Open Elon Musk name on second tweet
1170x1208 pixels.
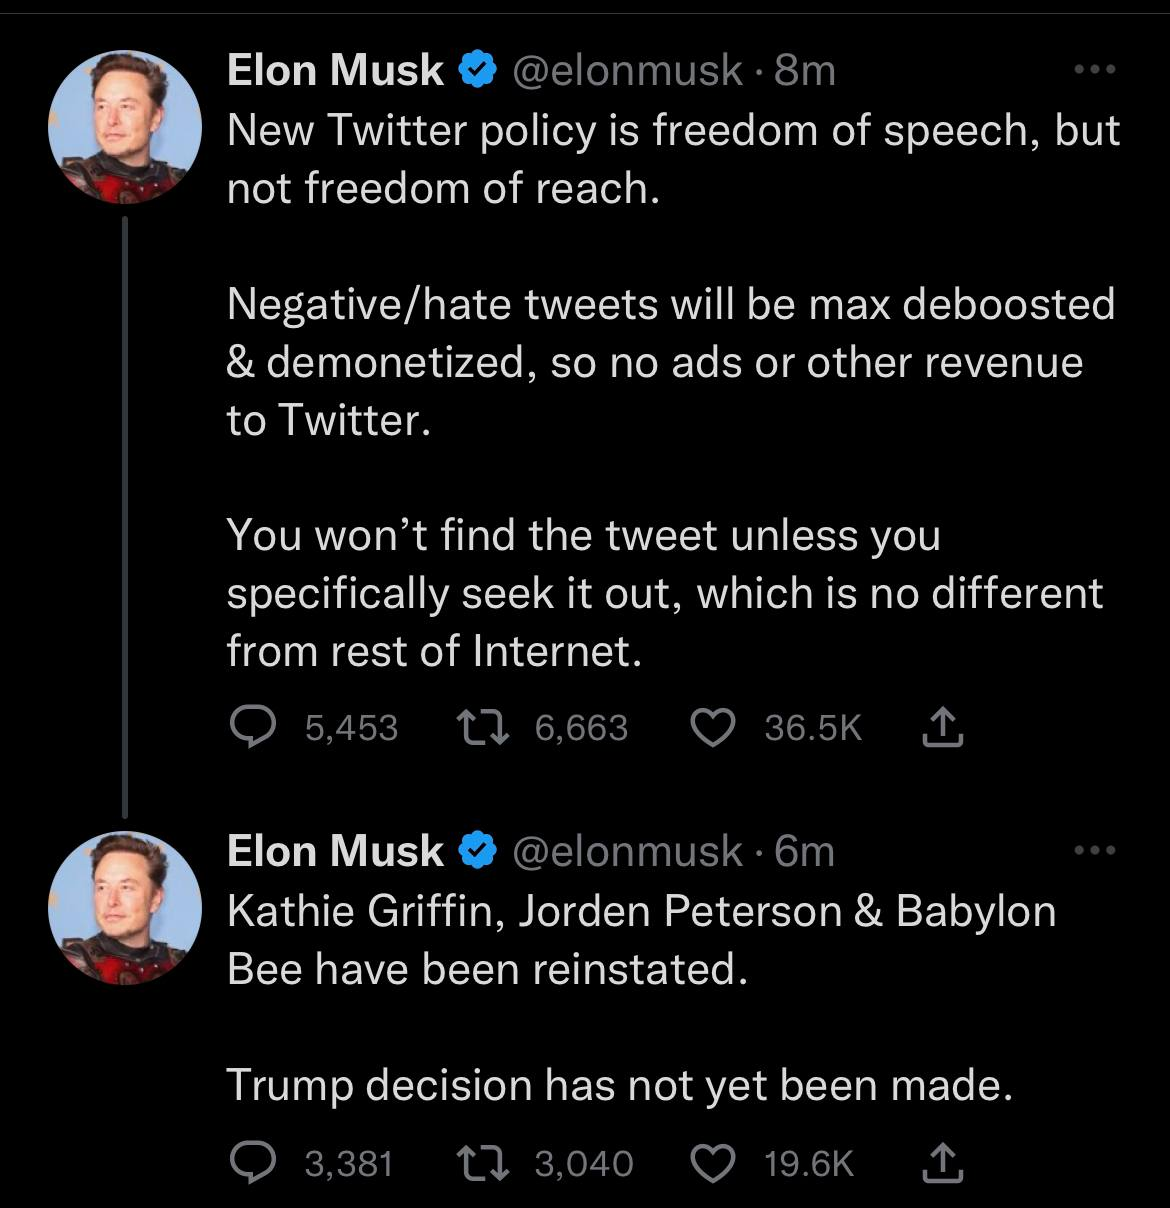(x=335, y=851)
